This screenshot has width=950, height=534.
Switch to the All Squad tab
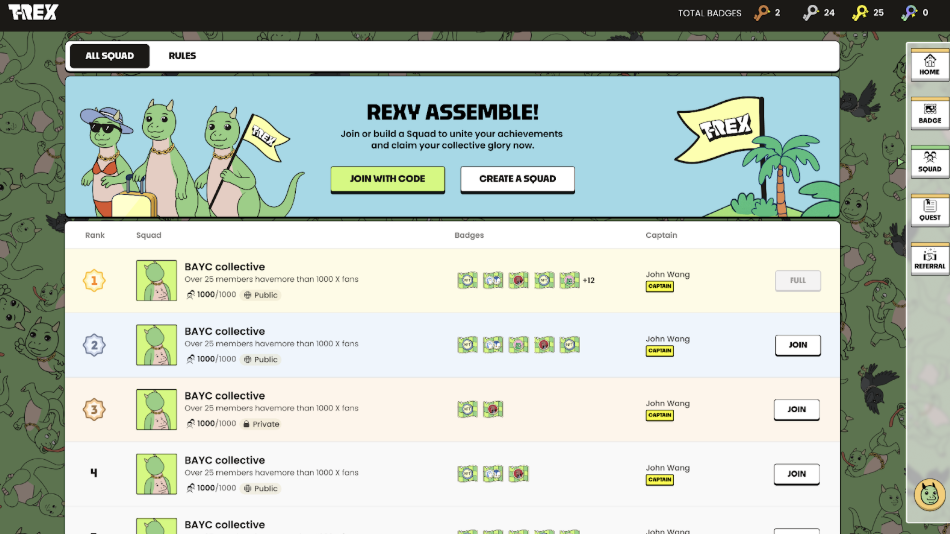[109, 56]
